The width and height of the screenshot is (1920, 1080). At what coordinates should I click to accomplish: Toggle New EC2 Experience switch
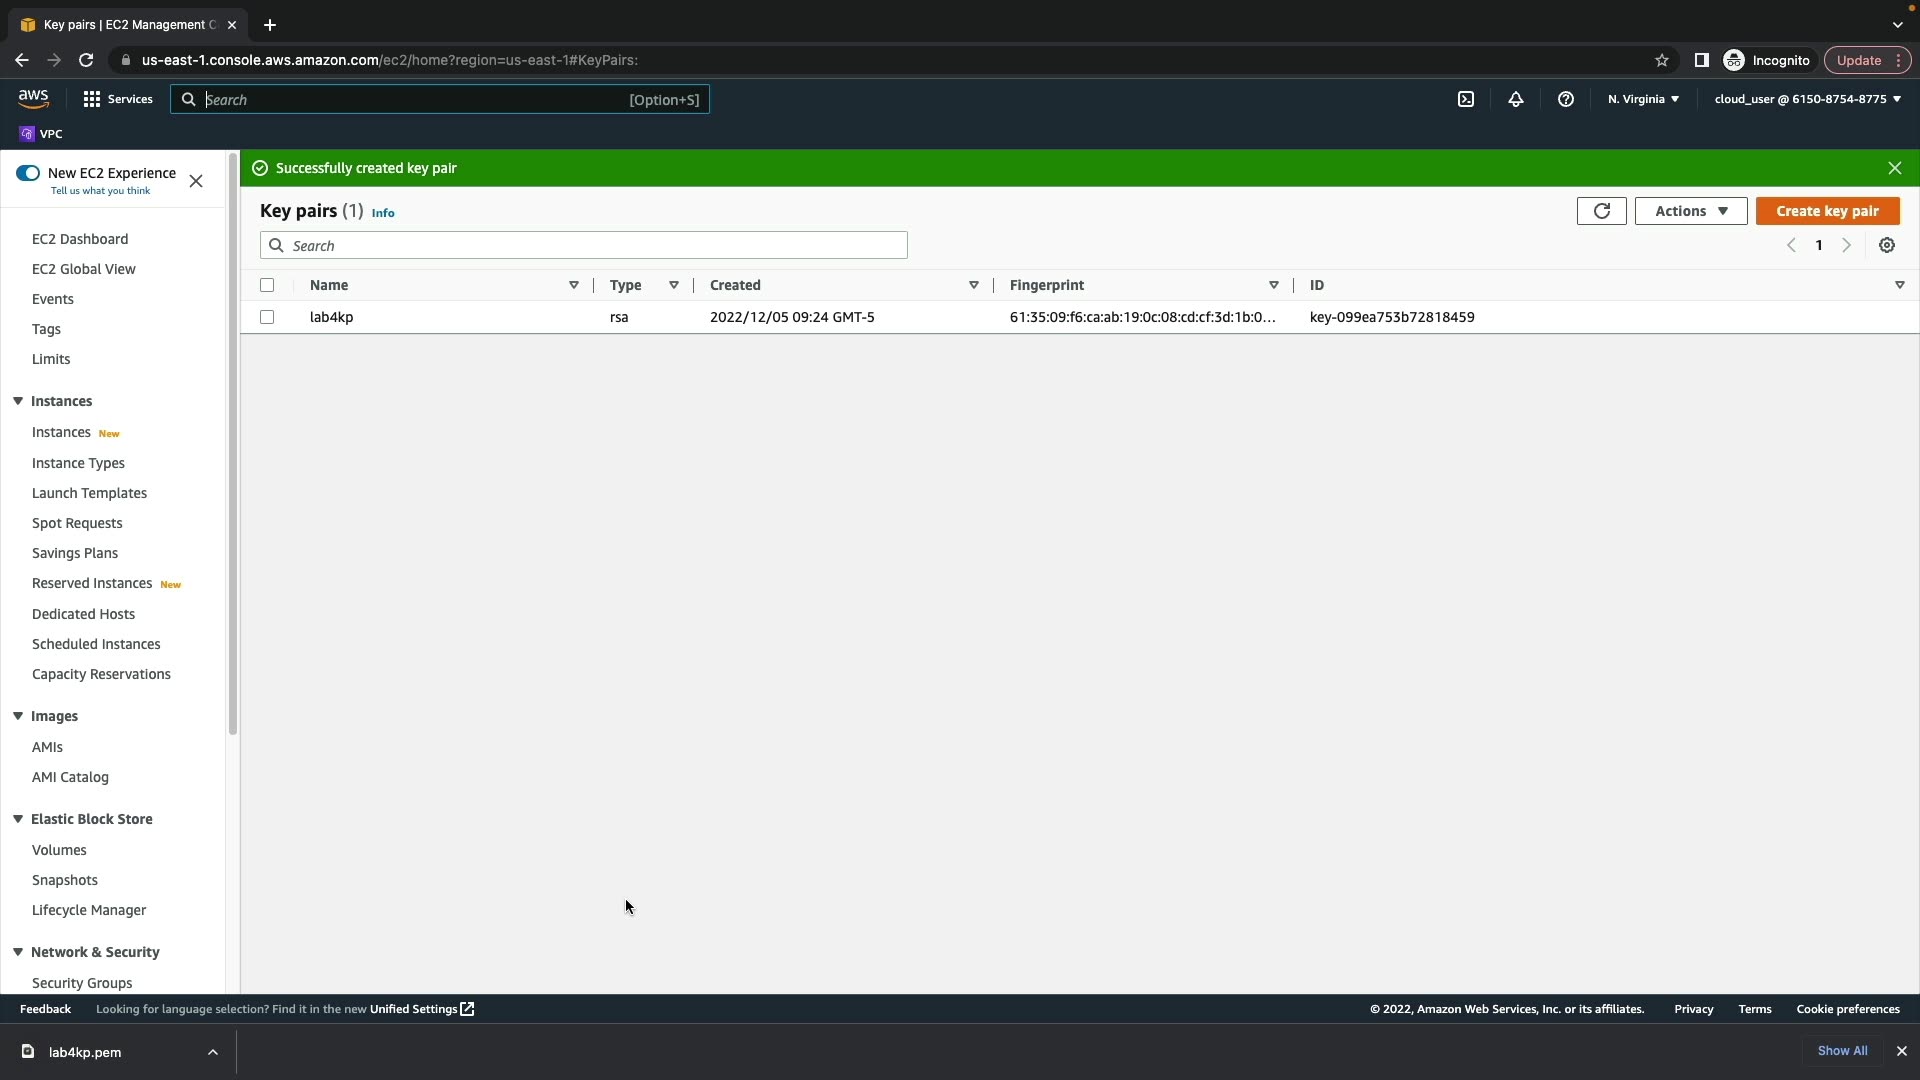click(x=28, y=173)
